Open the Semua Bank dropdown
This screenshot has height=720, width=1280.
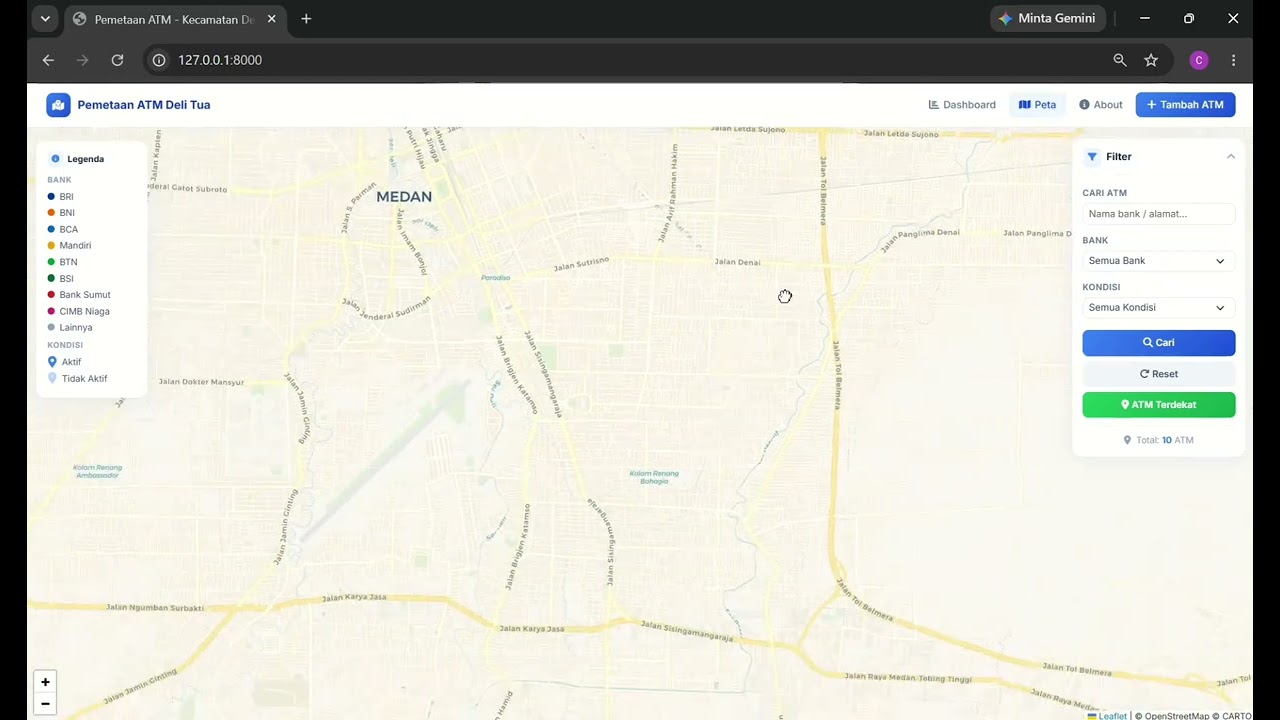[x=1158, y=261]
